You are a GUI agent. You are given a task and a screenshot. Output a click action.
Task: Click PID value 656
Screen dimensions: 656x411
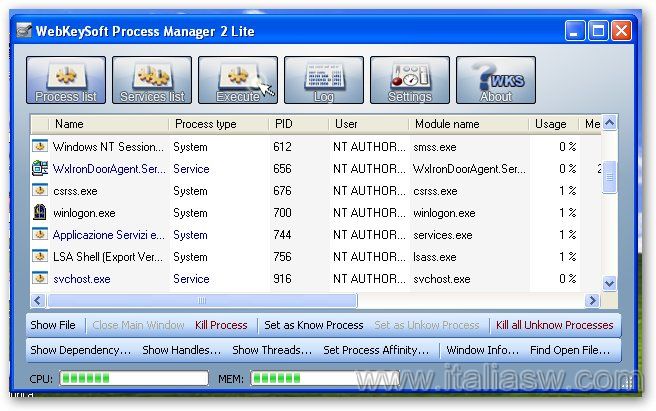[282, 169]
